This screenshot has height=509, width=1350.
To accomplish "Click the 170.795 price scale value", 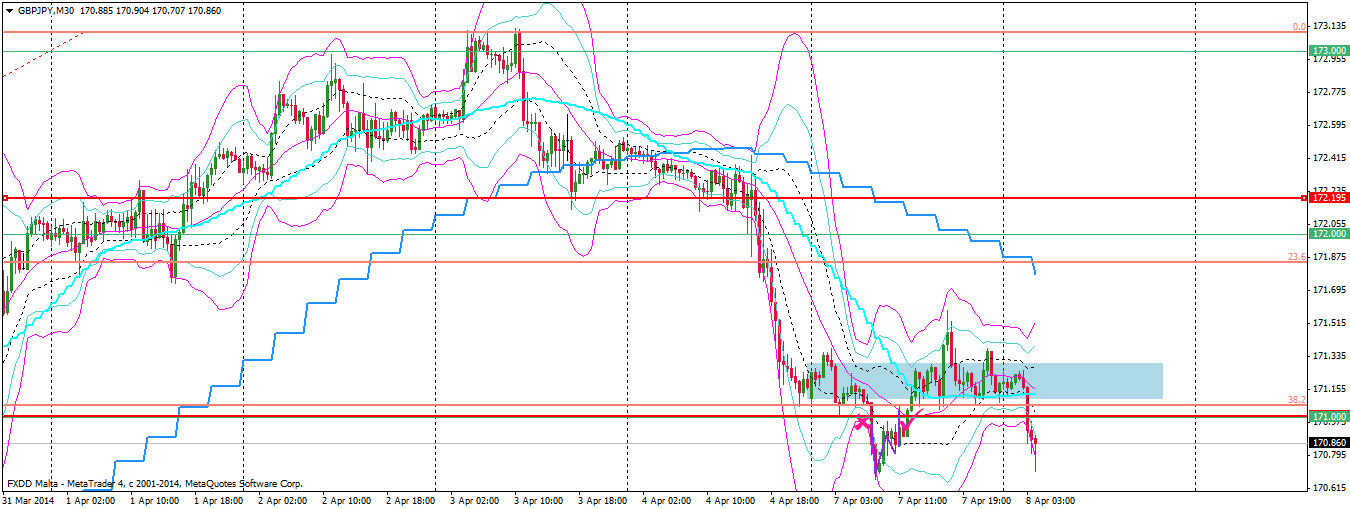I will pyautogui.click(x=1329, y=455).
